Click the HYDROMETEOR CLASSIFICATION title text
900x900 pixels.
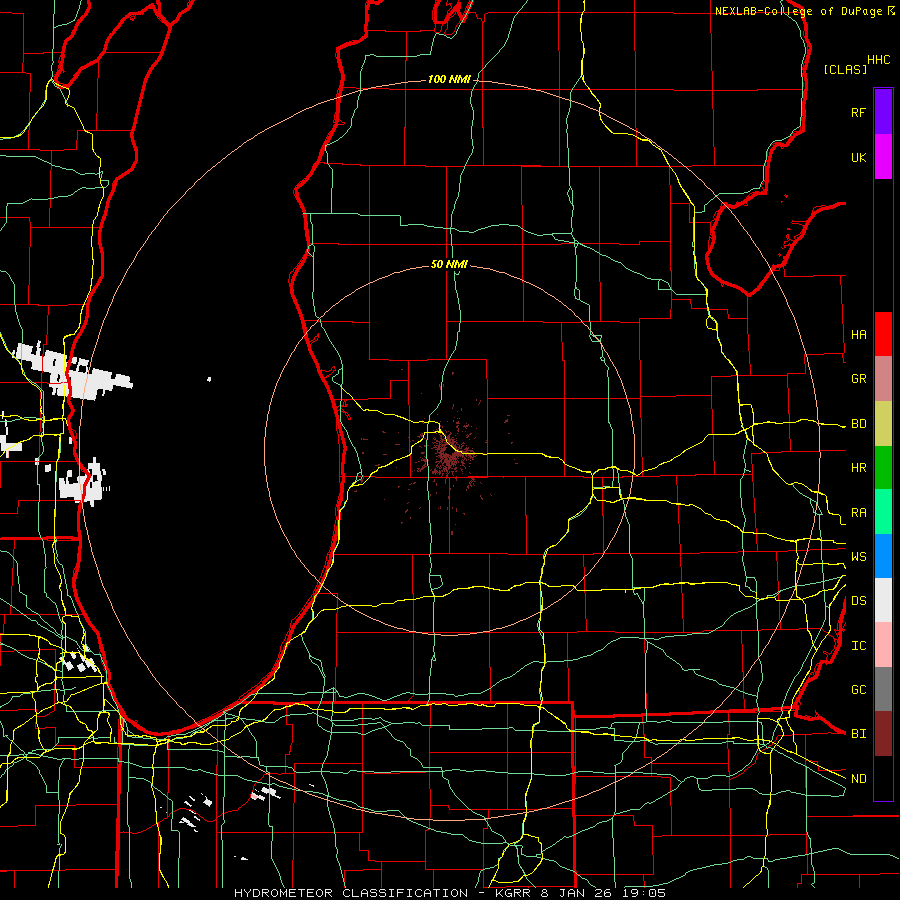tap(351, 893)
